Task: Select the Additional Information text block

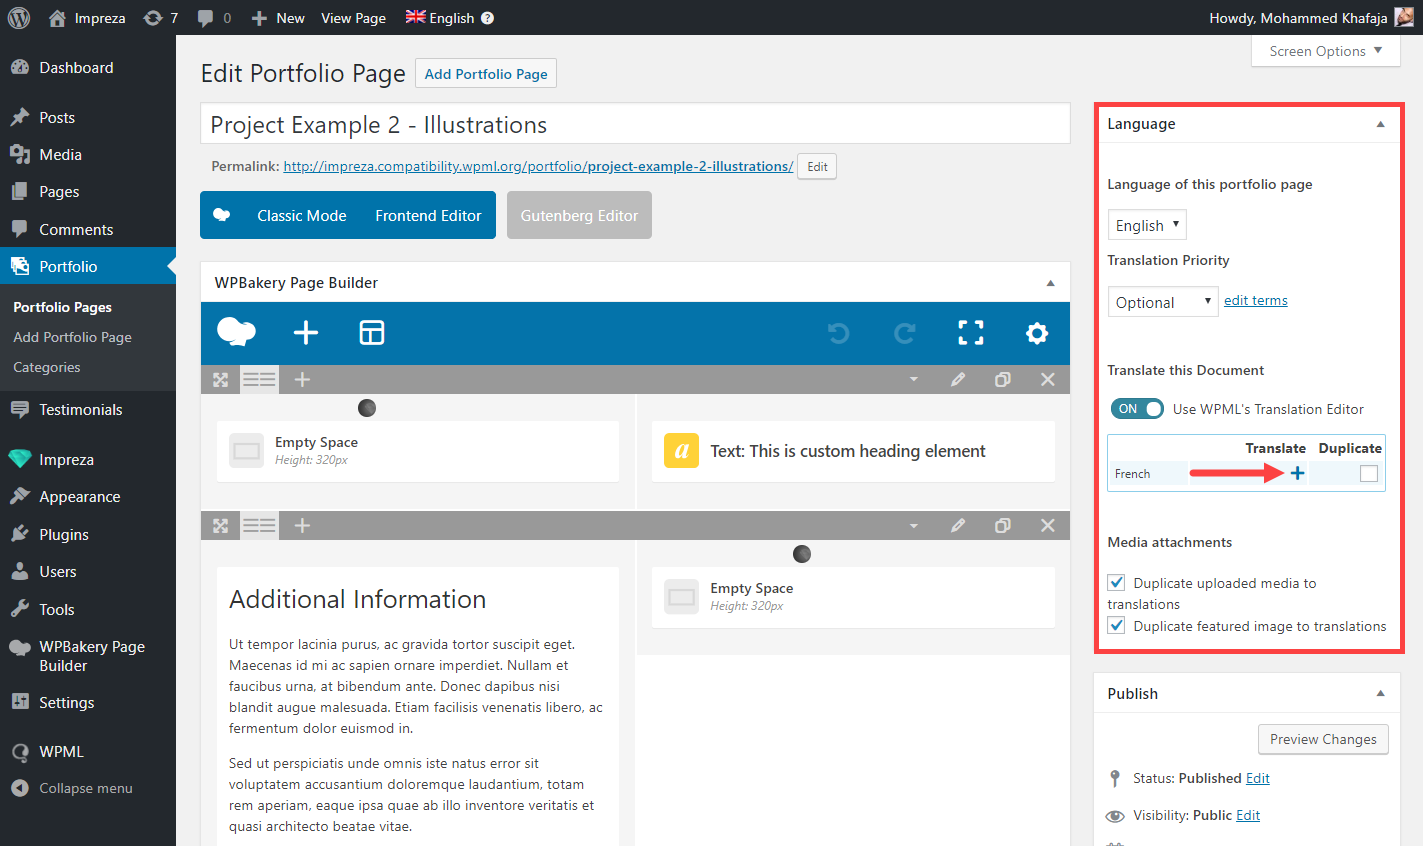Action: pyautogui.click(x=418, y=707)
